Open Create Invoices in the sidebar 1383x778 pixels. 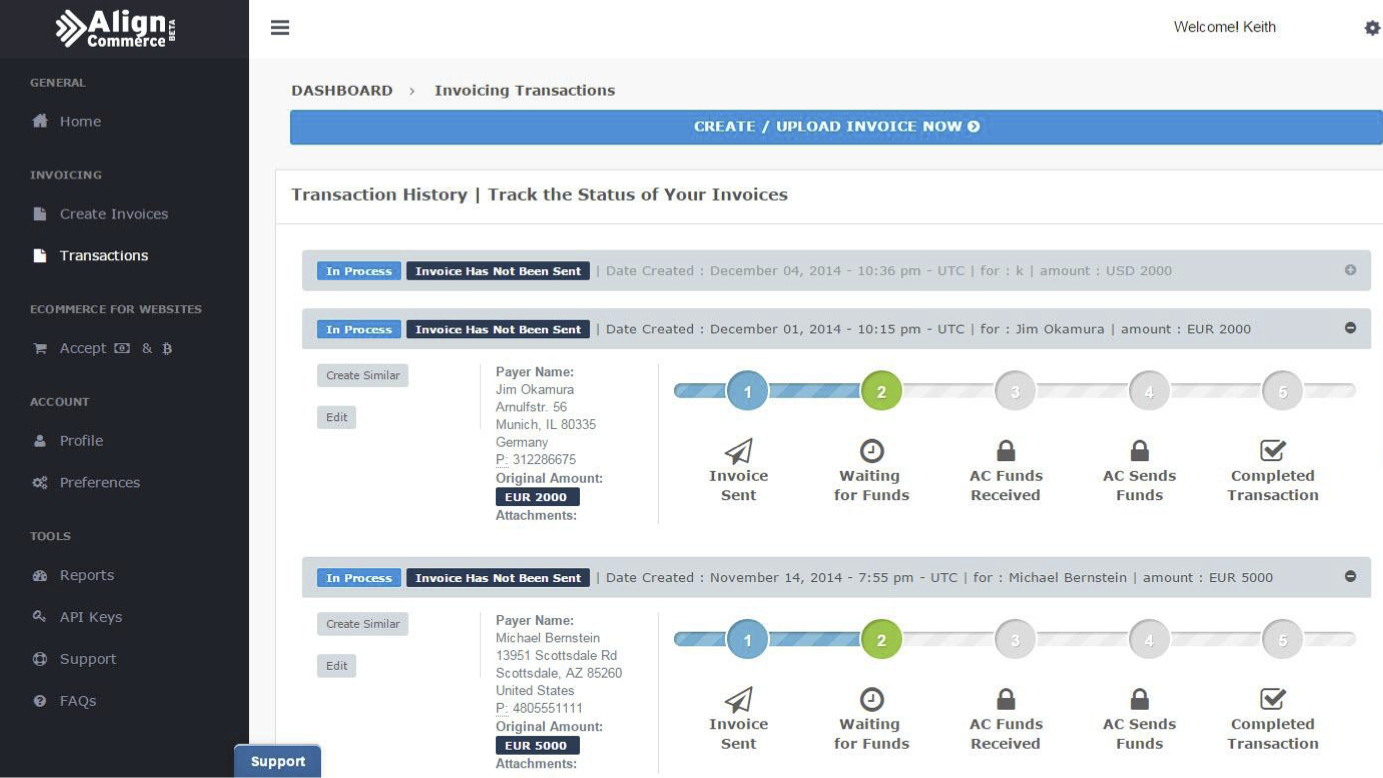coord(113,214)
